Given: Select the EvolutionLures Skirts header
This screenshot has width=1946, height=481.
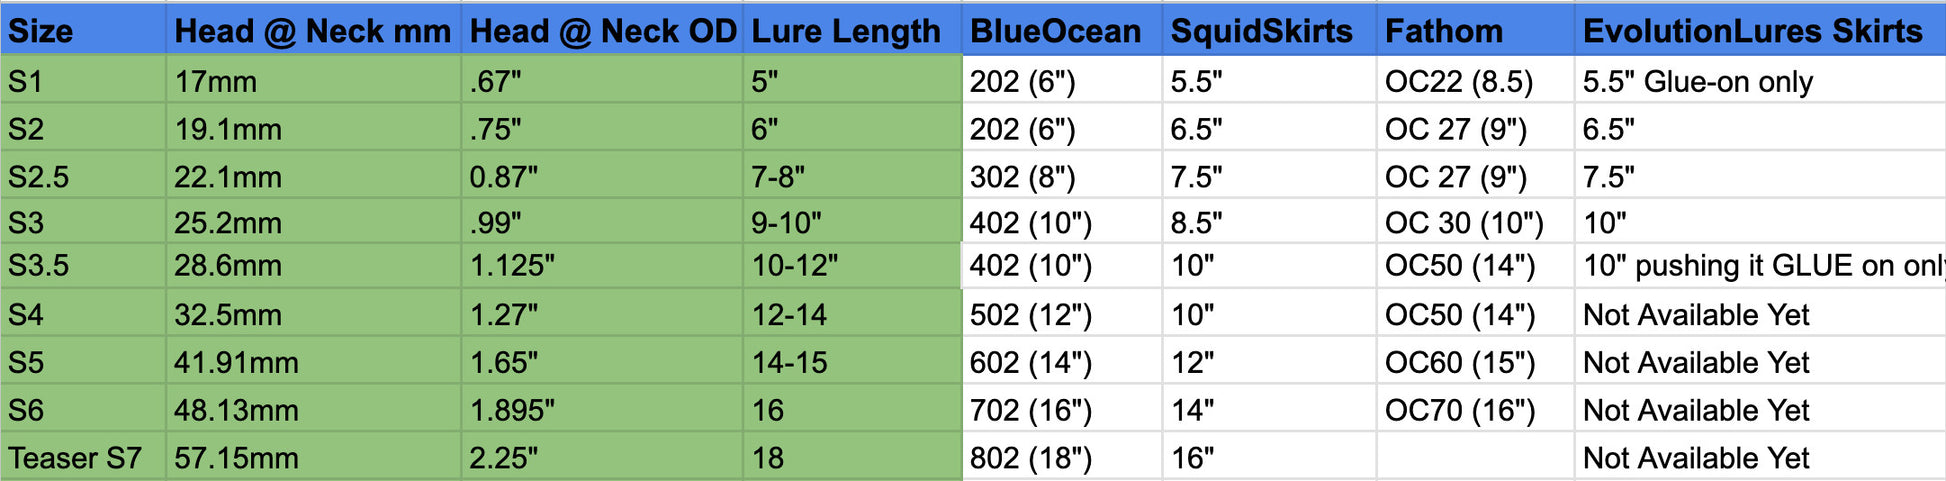Looking at the screenshot, I should pyautogui.click(x=1760, y=30).
